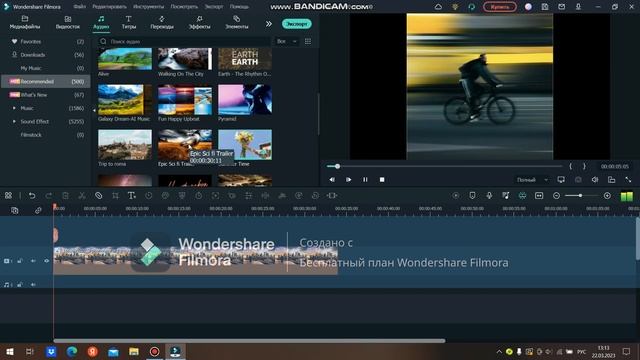Open Microsoft Edge from the taskbar

point(72,351)
